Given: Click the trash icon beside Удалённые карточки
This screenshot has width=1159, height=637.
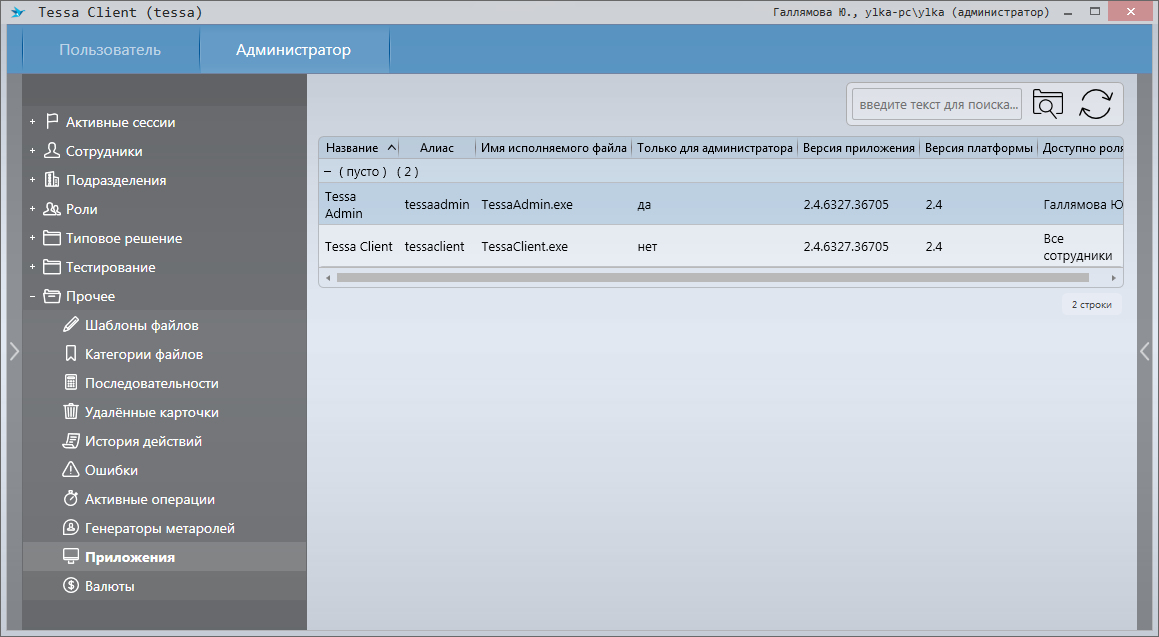Looking at the screenshot, I should click(x=71, y=412).
